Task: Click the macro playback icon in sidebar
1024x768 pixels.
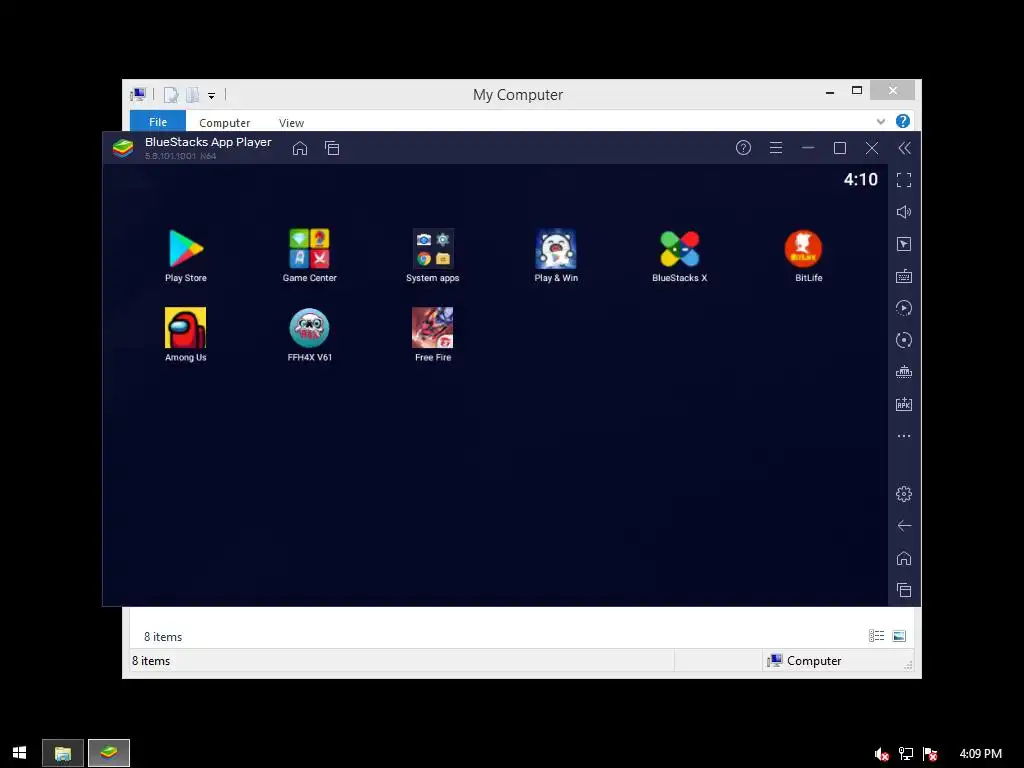Action: click(904, 308)
